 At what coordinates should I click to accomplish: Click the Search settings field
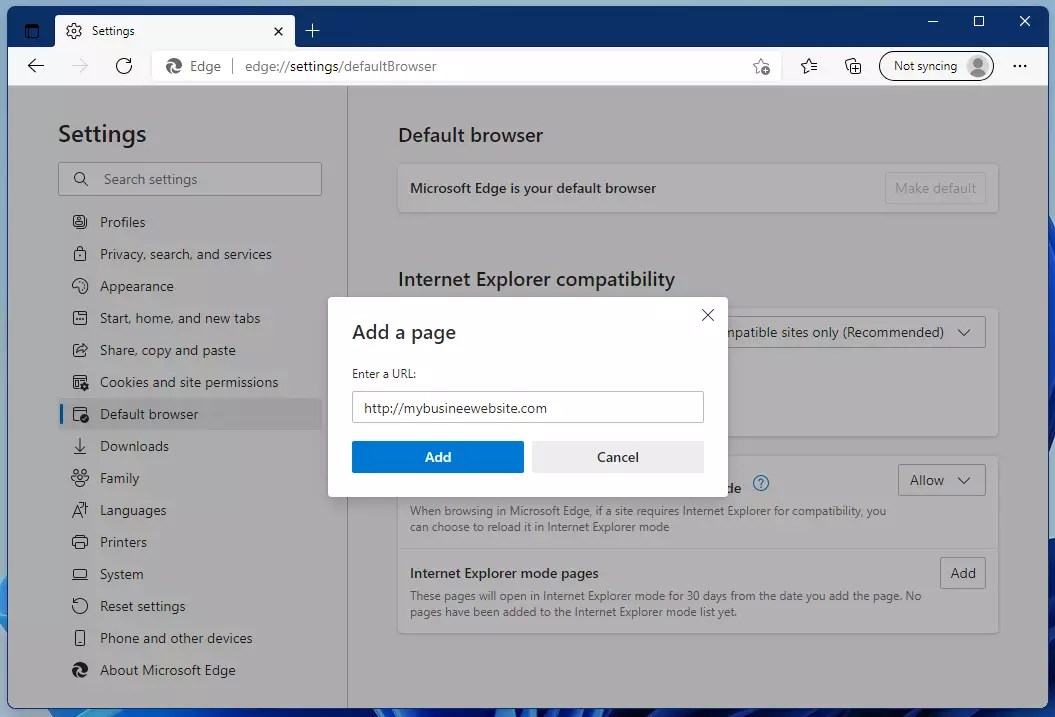190,179
